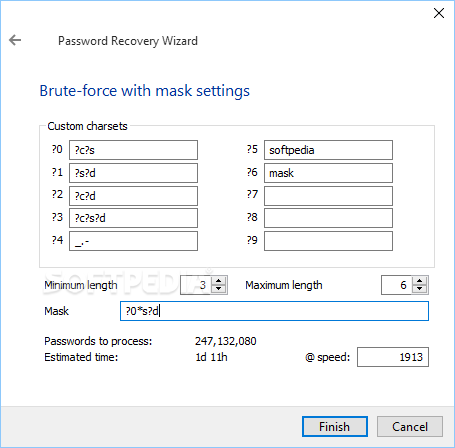The height and width of the screenshot is (448, 455).
Task: Click the ?6 field containing mask
Action: pos(328,173)
